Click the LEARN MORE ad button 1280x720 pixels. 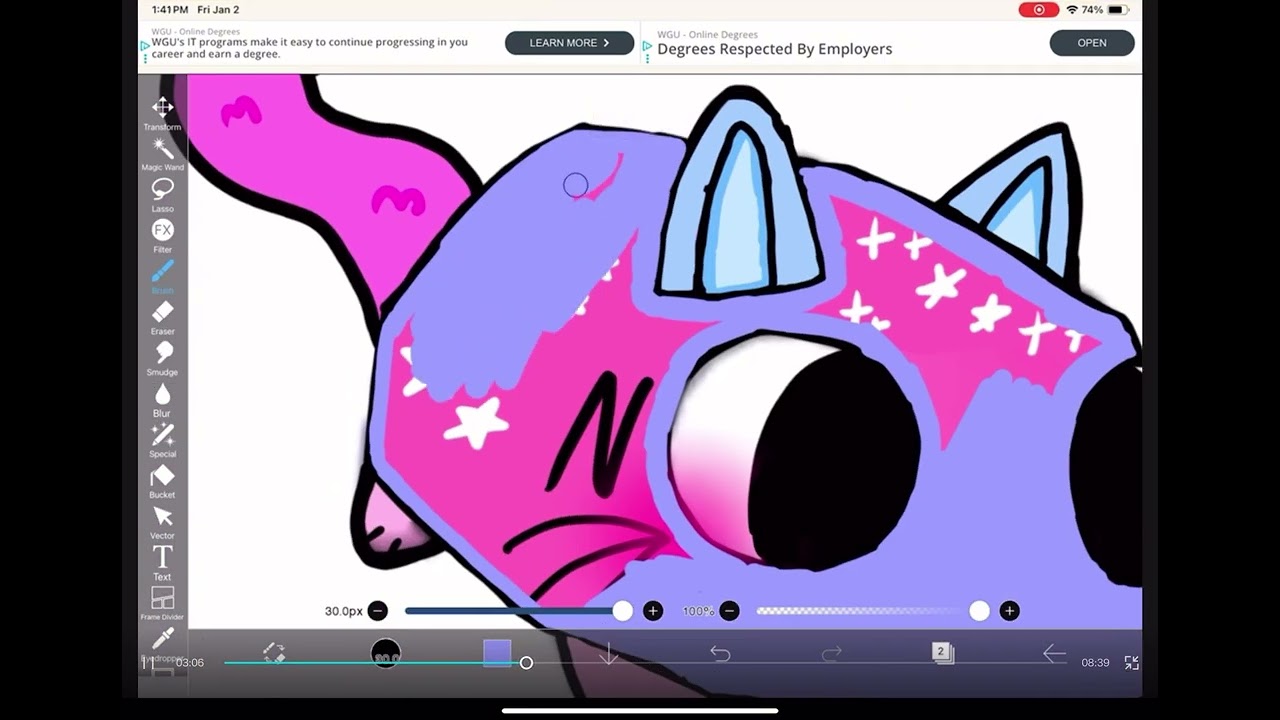coord(569,43)
